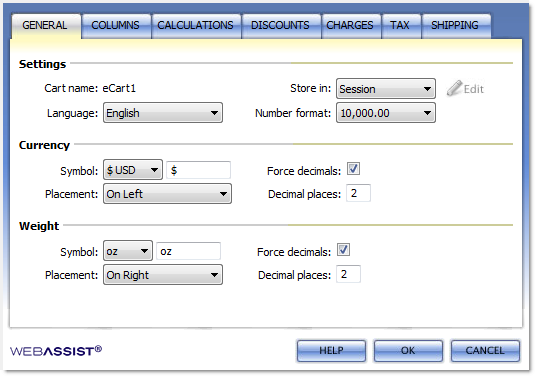Go to the DISCOUNTS tab
535x376 pixels.
click(281, 26)
